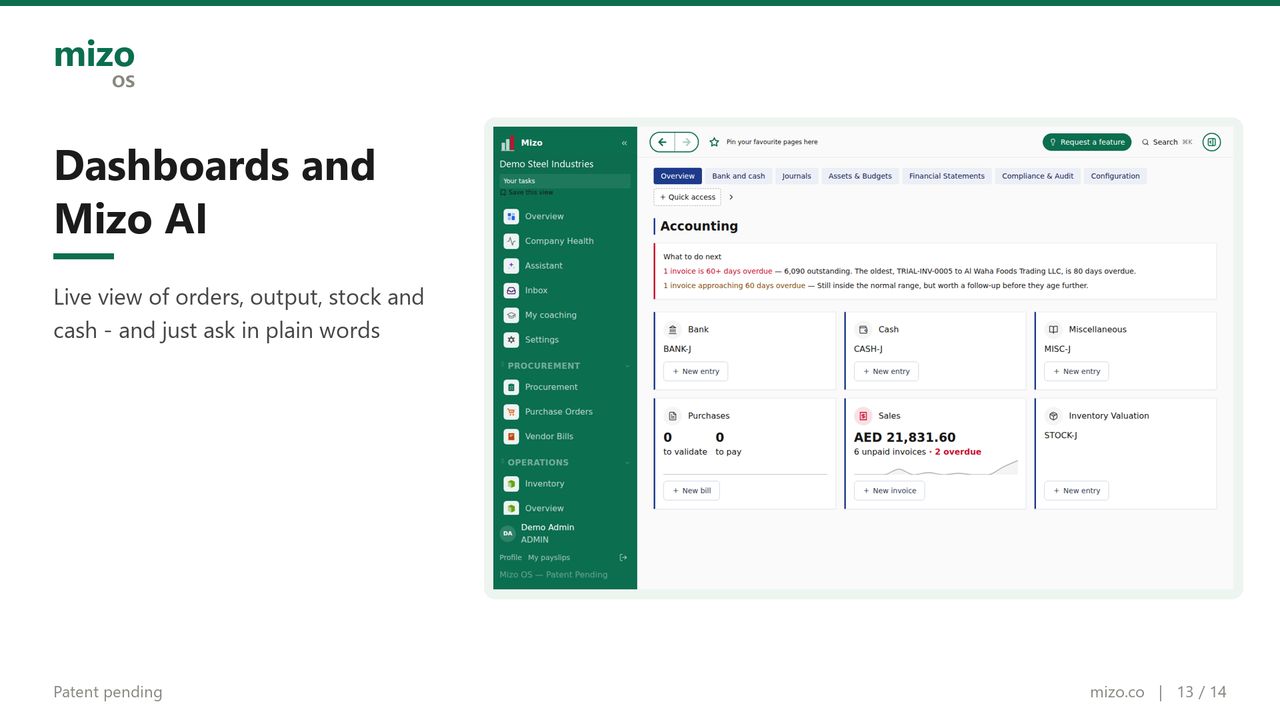This screenshot has height=720, width=1280.
Task: Open Vendor Bills in the sidebar
Action: (x=565, y=436)
